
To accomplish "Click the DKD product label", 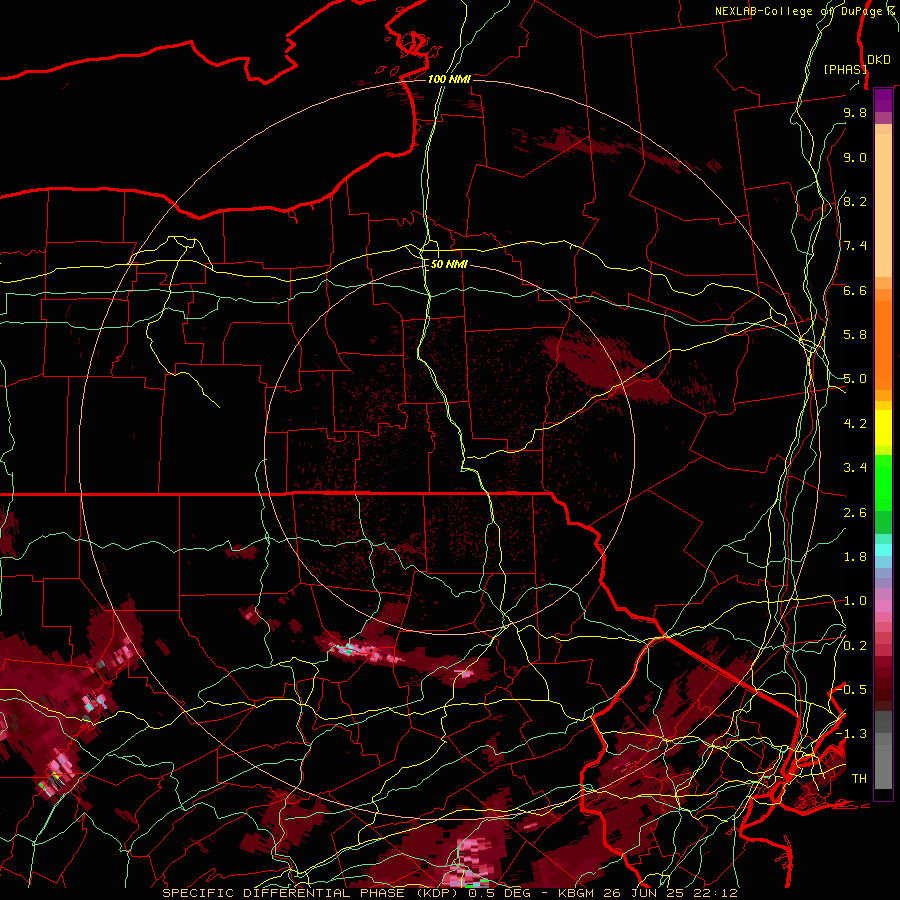I will pos(878,59).
